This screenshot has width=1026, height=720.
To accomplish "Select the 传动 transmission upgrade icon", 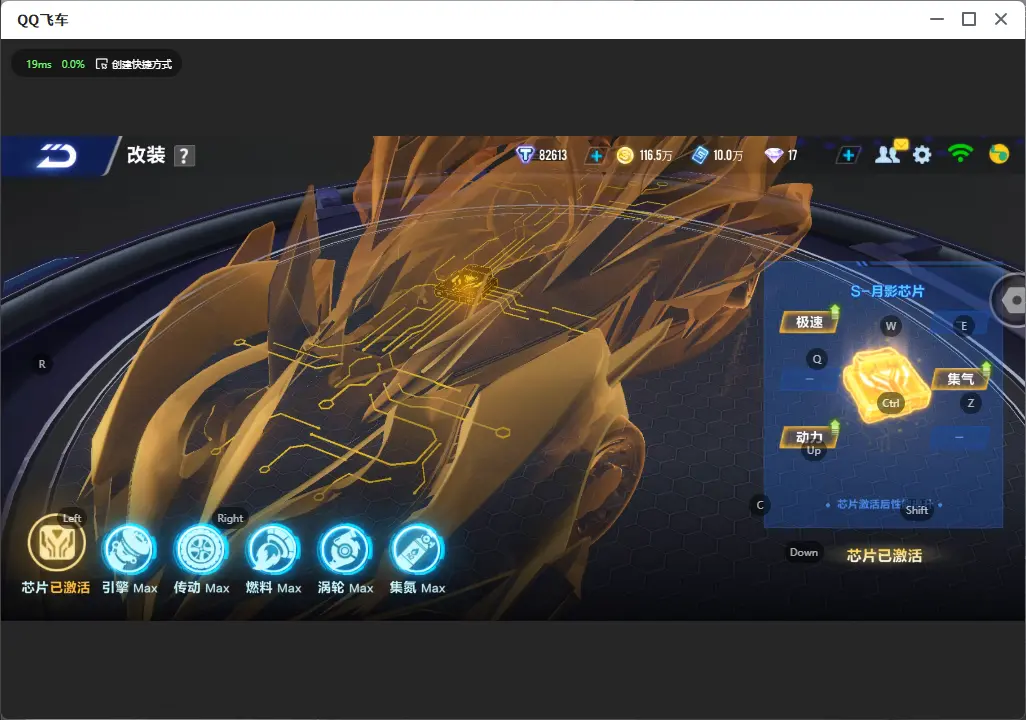I will pos(201,550).
